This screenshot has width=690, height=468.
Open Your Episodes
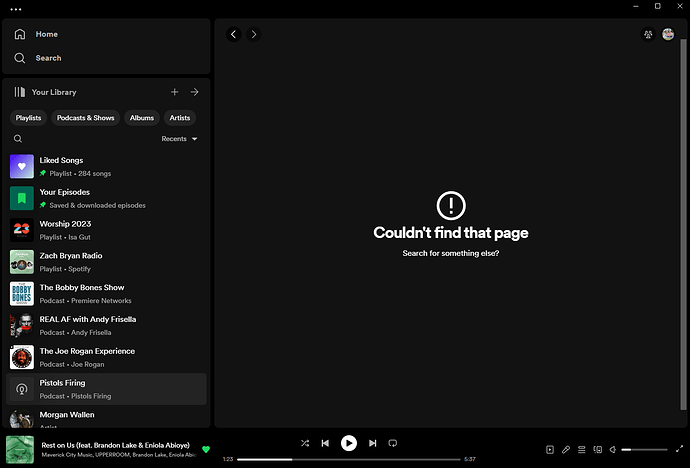[x=106, y=198]
